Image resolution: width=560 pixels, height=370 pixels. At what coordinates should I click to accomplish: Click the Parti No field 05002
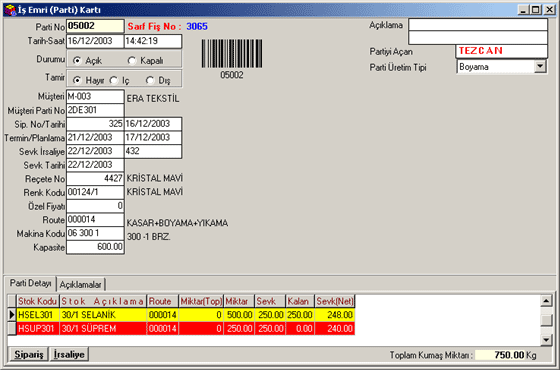[95, 26]
